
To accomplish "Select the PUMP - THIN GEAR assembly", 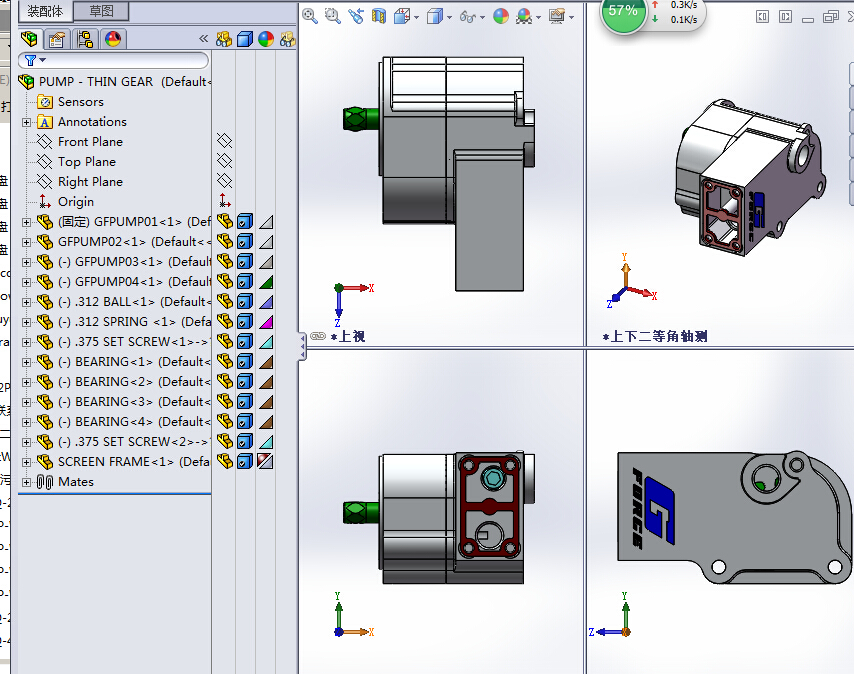I will coord(114,82).
